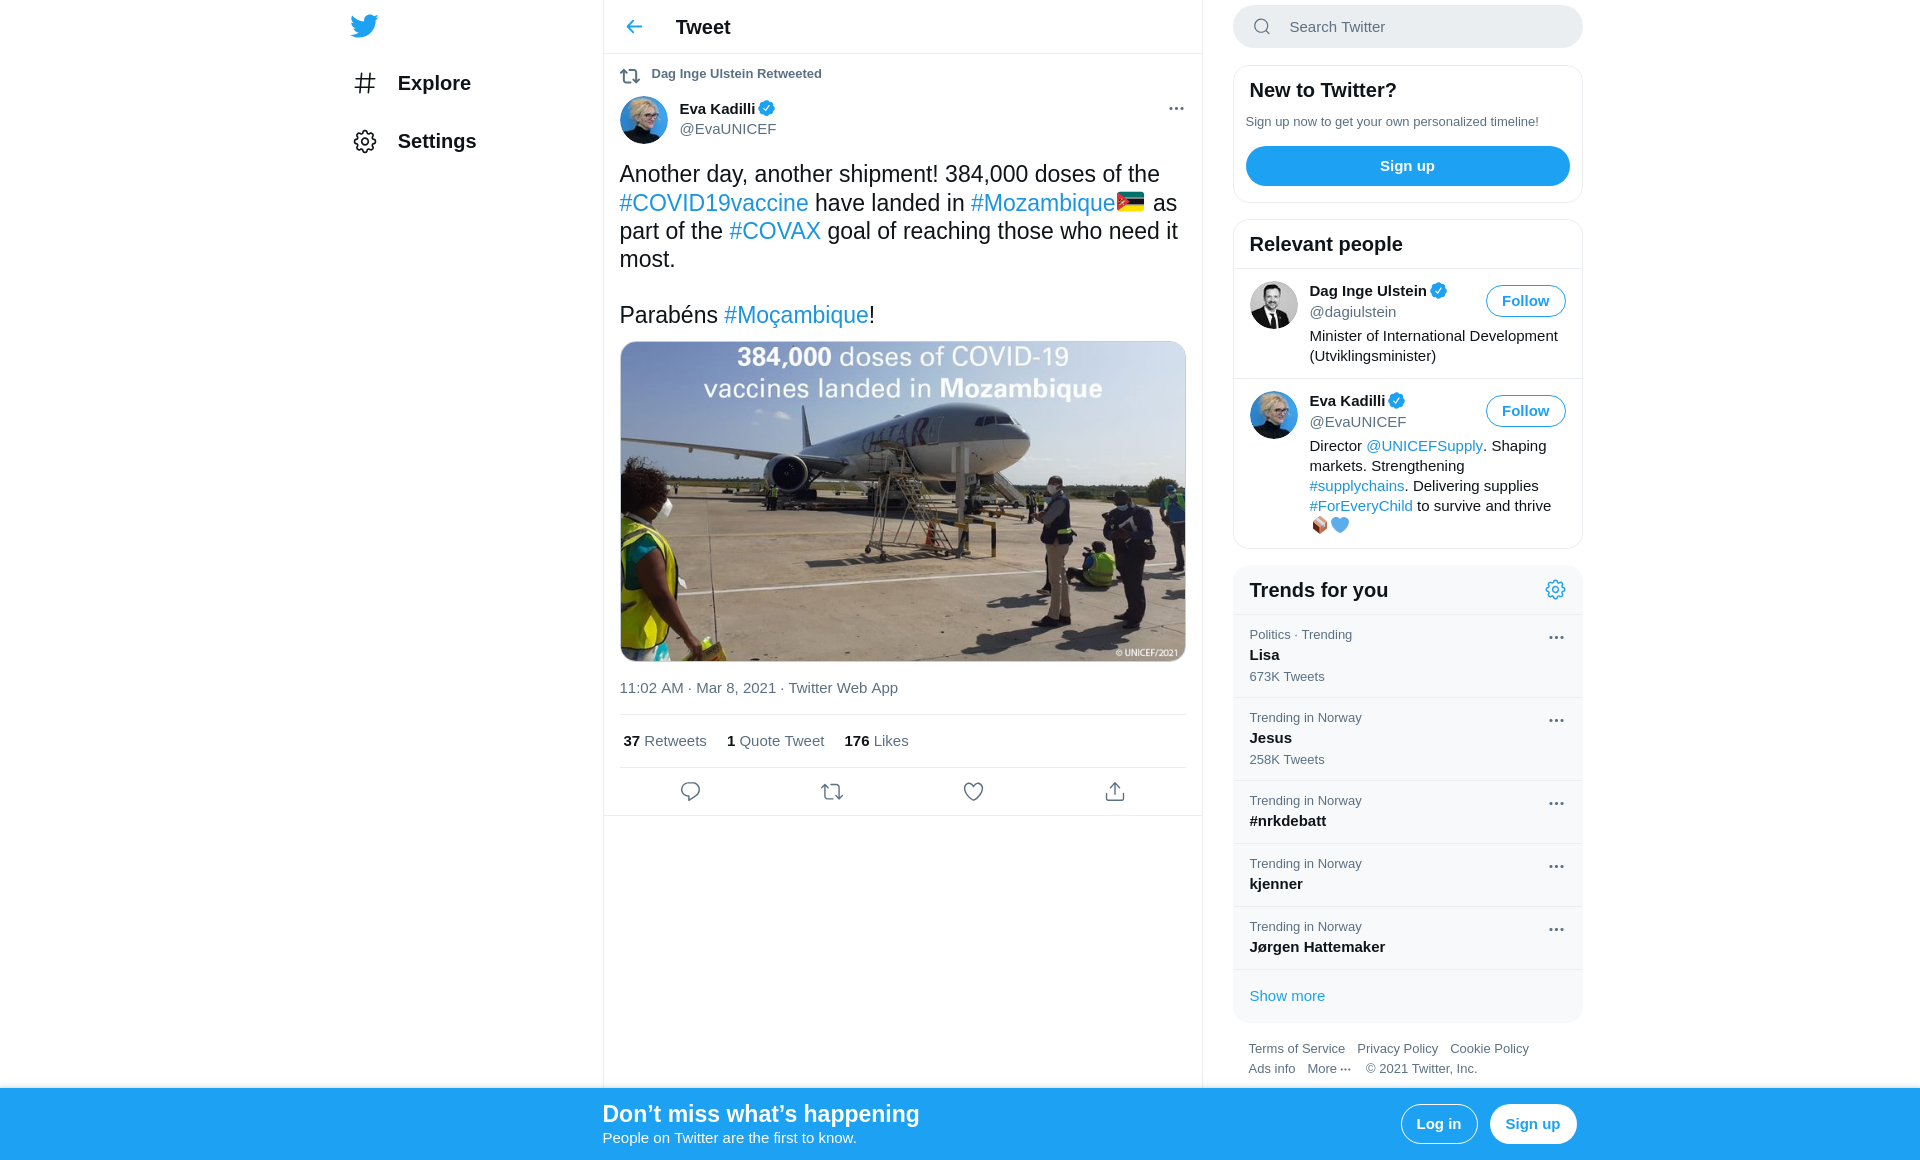Click Log in on bottom banner
The height and width of the screenshot is (1160, 1920).
coord(1438,1124)
